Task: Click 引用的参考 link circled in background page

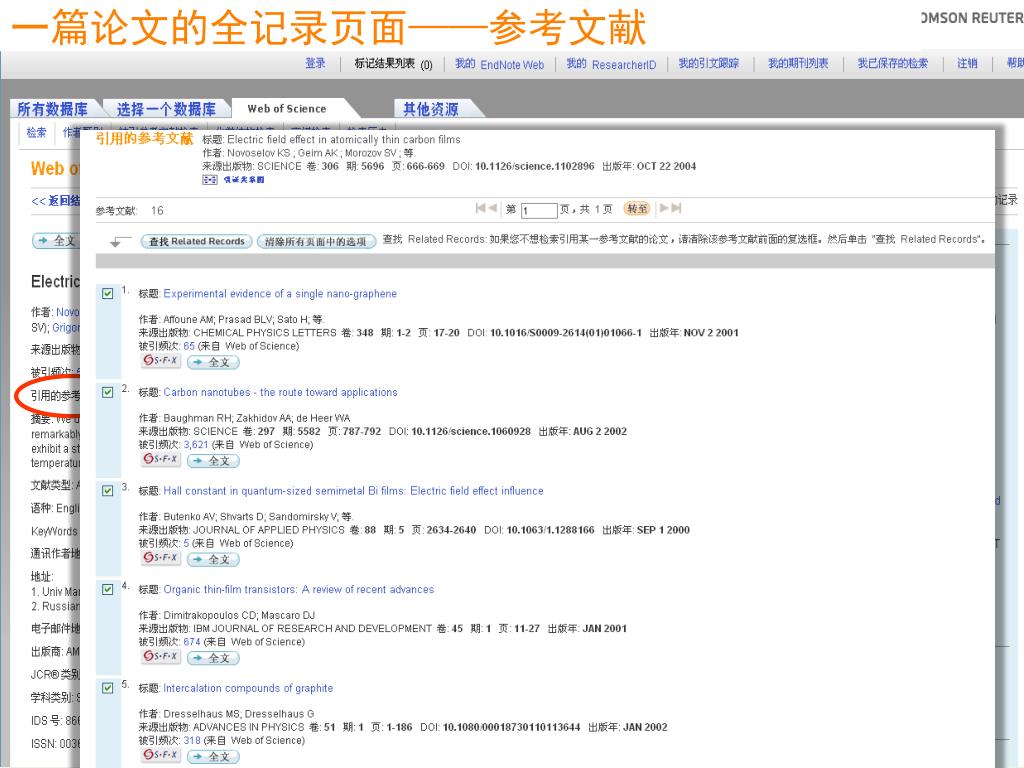Action: (x=56, y=396)
